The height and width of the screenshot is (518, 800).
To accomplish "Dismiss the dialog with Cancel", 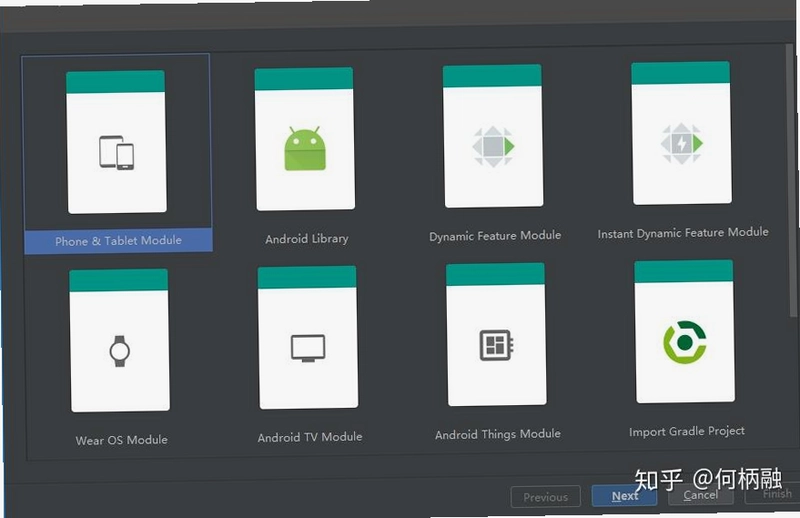I will 701,495.
